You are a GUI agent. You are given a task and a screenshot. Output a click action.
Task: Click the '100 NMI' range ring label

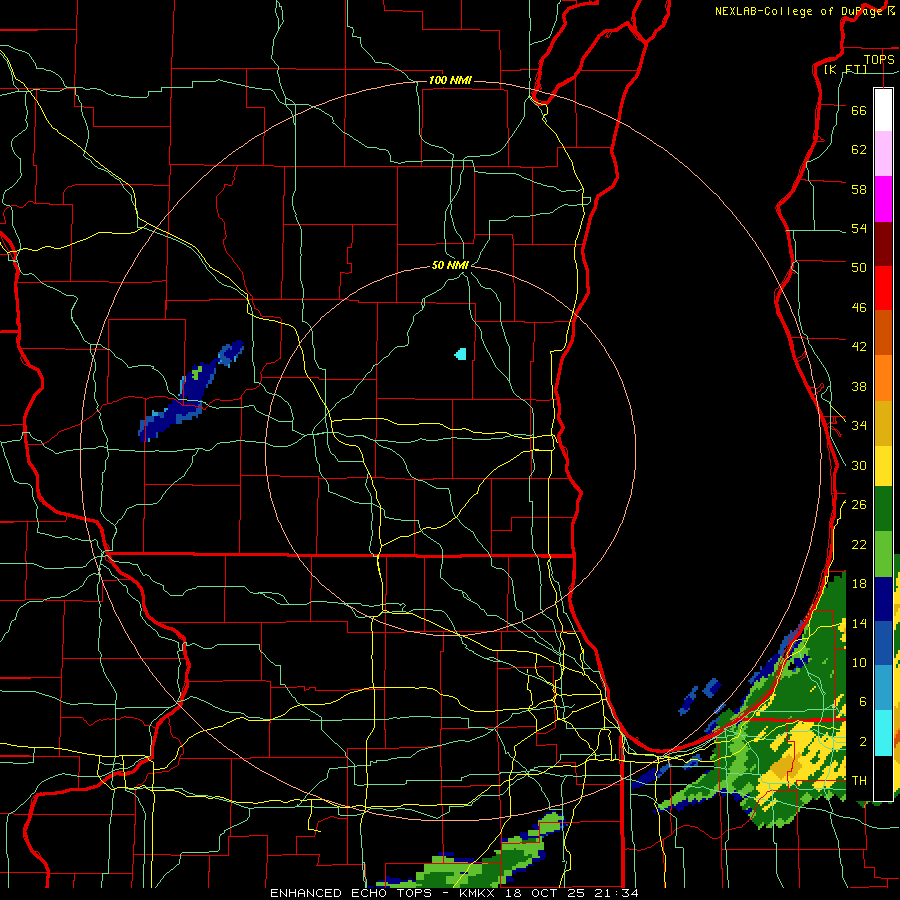tap(450, 80)
